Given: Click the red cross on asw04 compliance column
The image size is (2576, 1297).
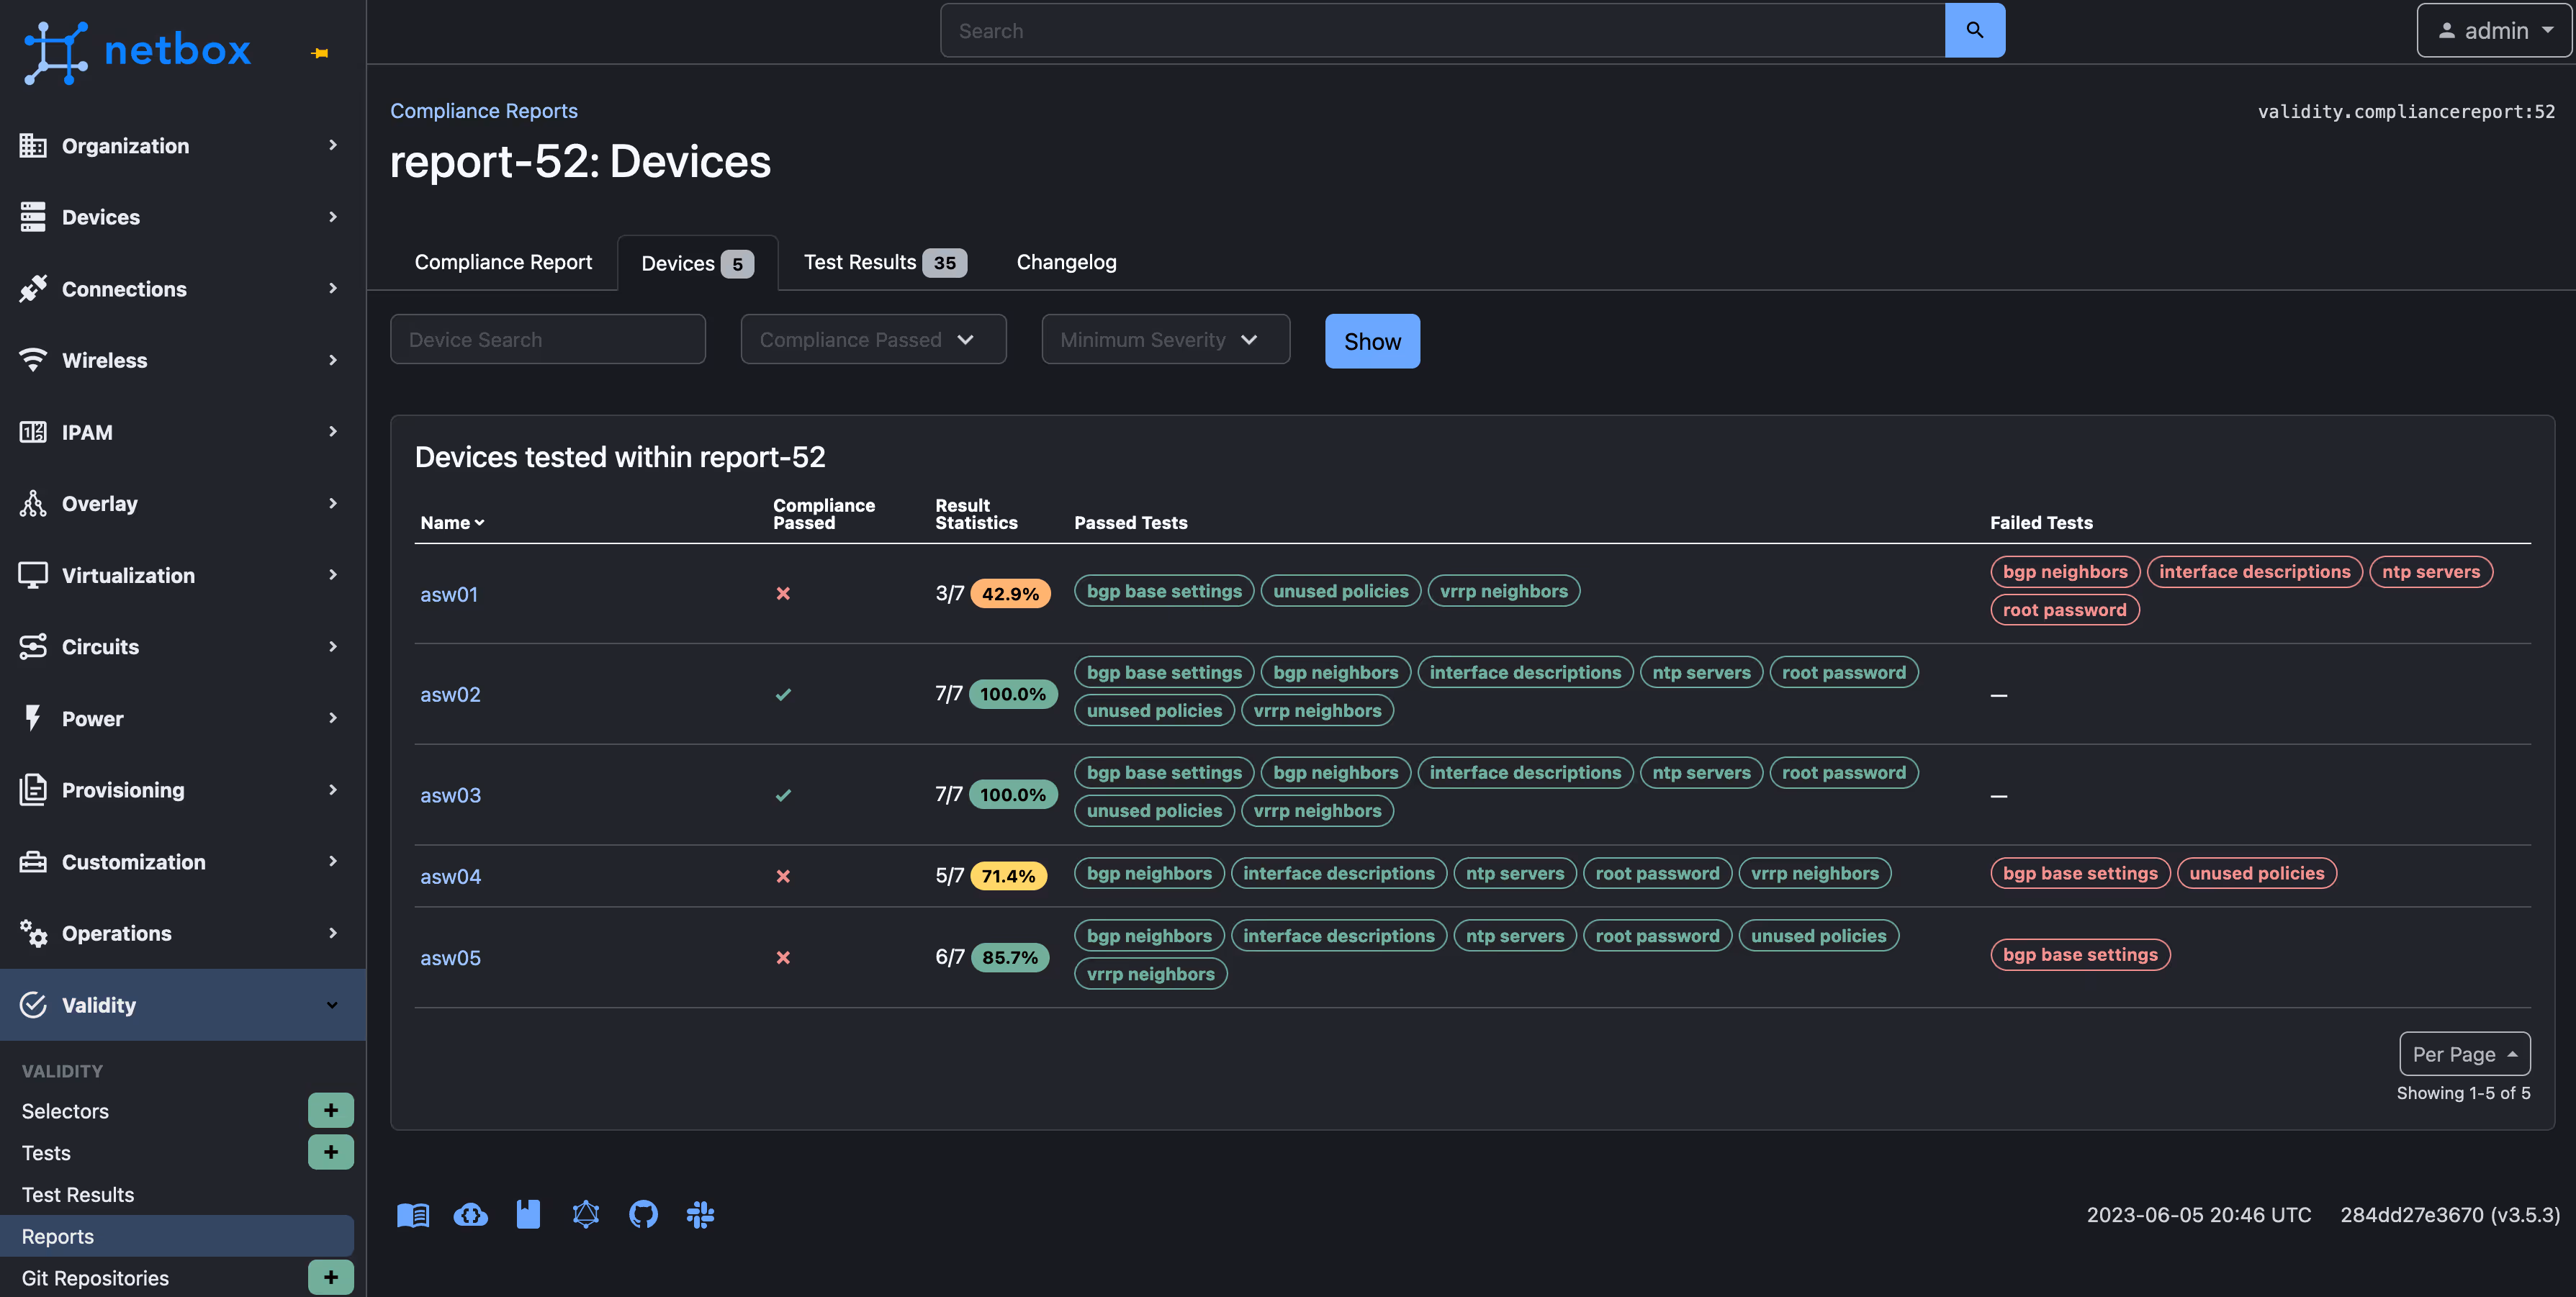Looking at the screenshot, I should click(784, 876).
